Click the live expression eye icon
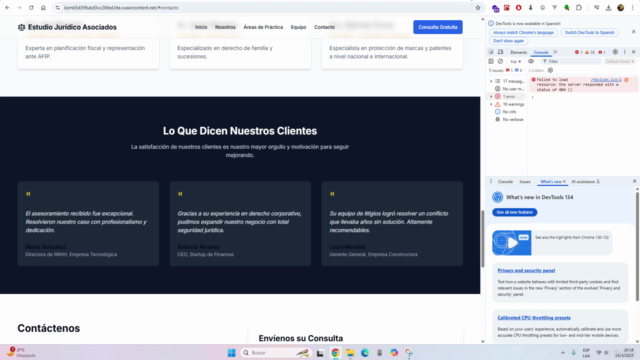This screenshot has width=640, height=360. (x=531, y=61)
